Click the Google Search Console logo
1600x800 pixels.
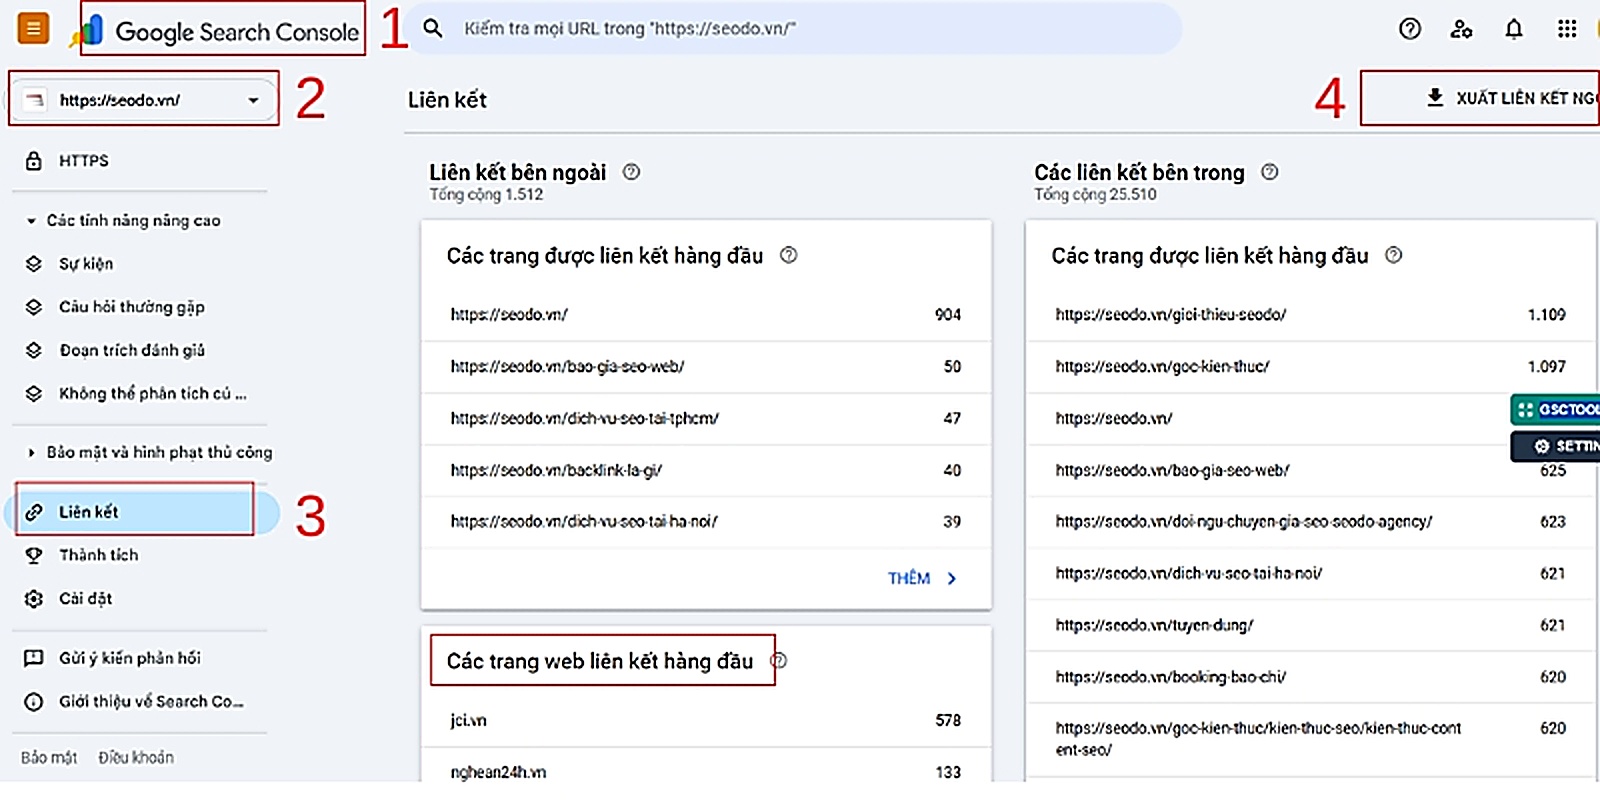click(x=215, y=31)
